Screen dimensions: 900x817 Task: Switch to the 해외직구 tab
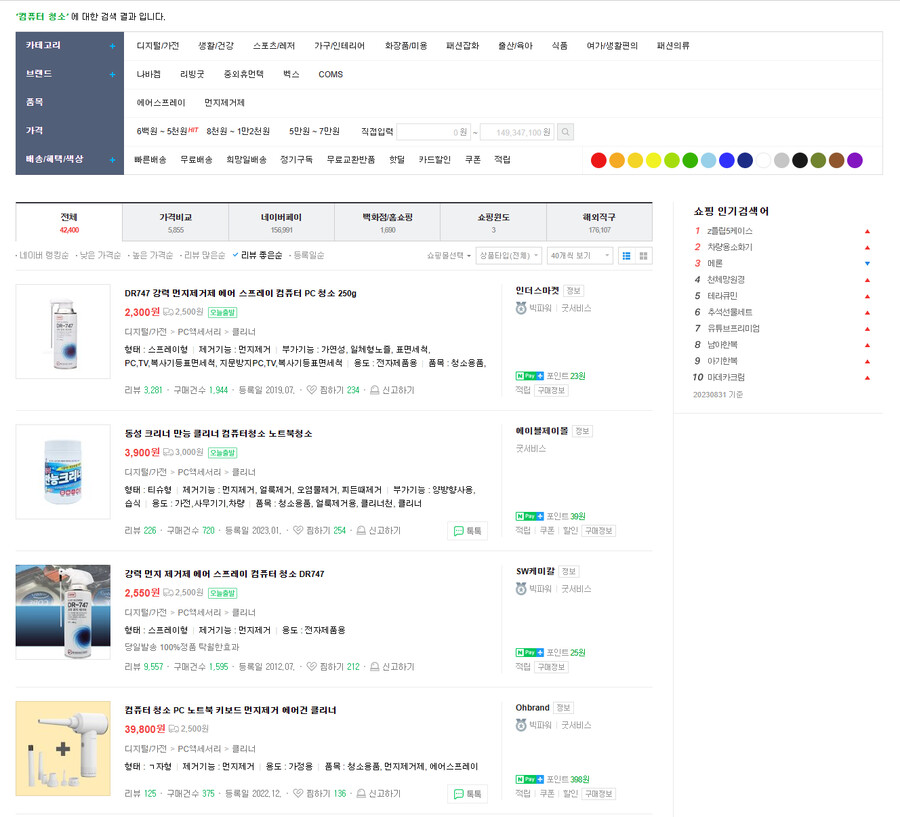tap(599, 223)
